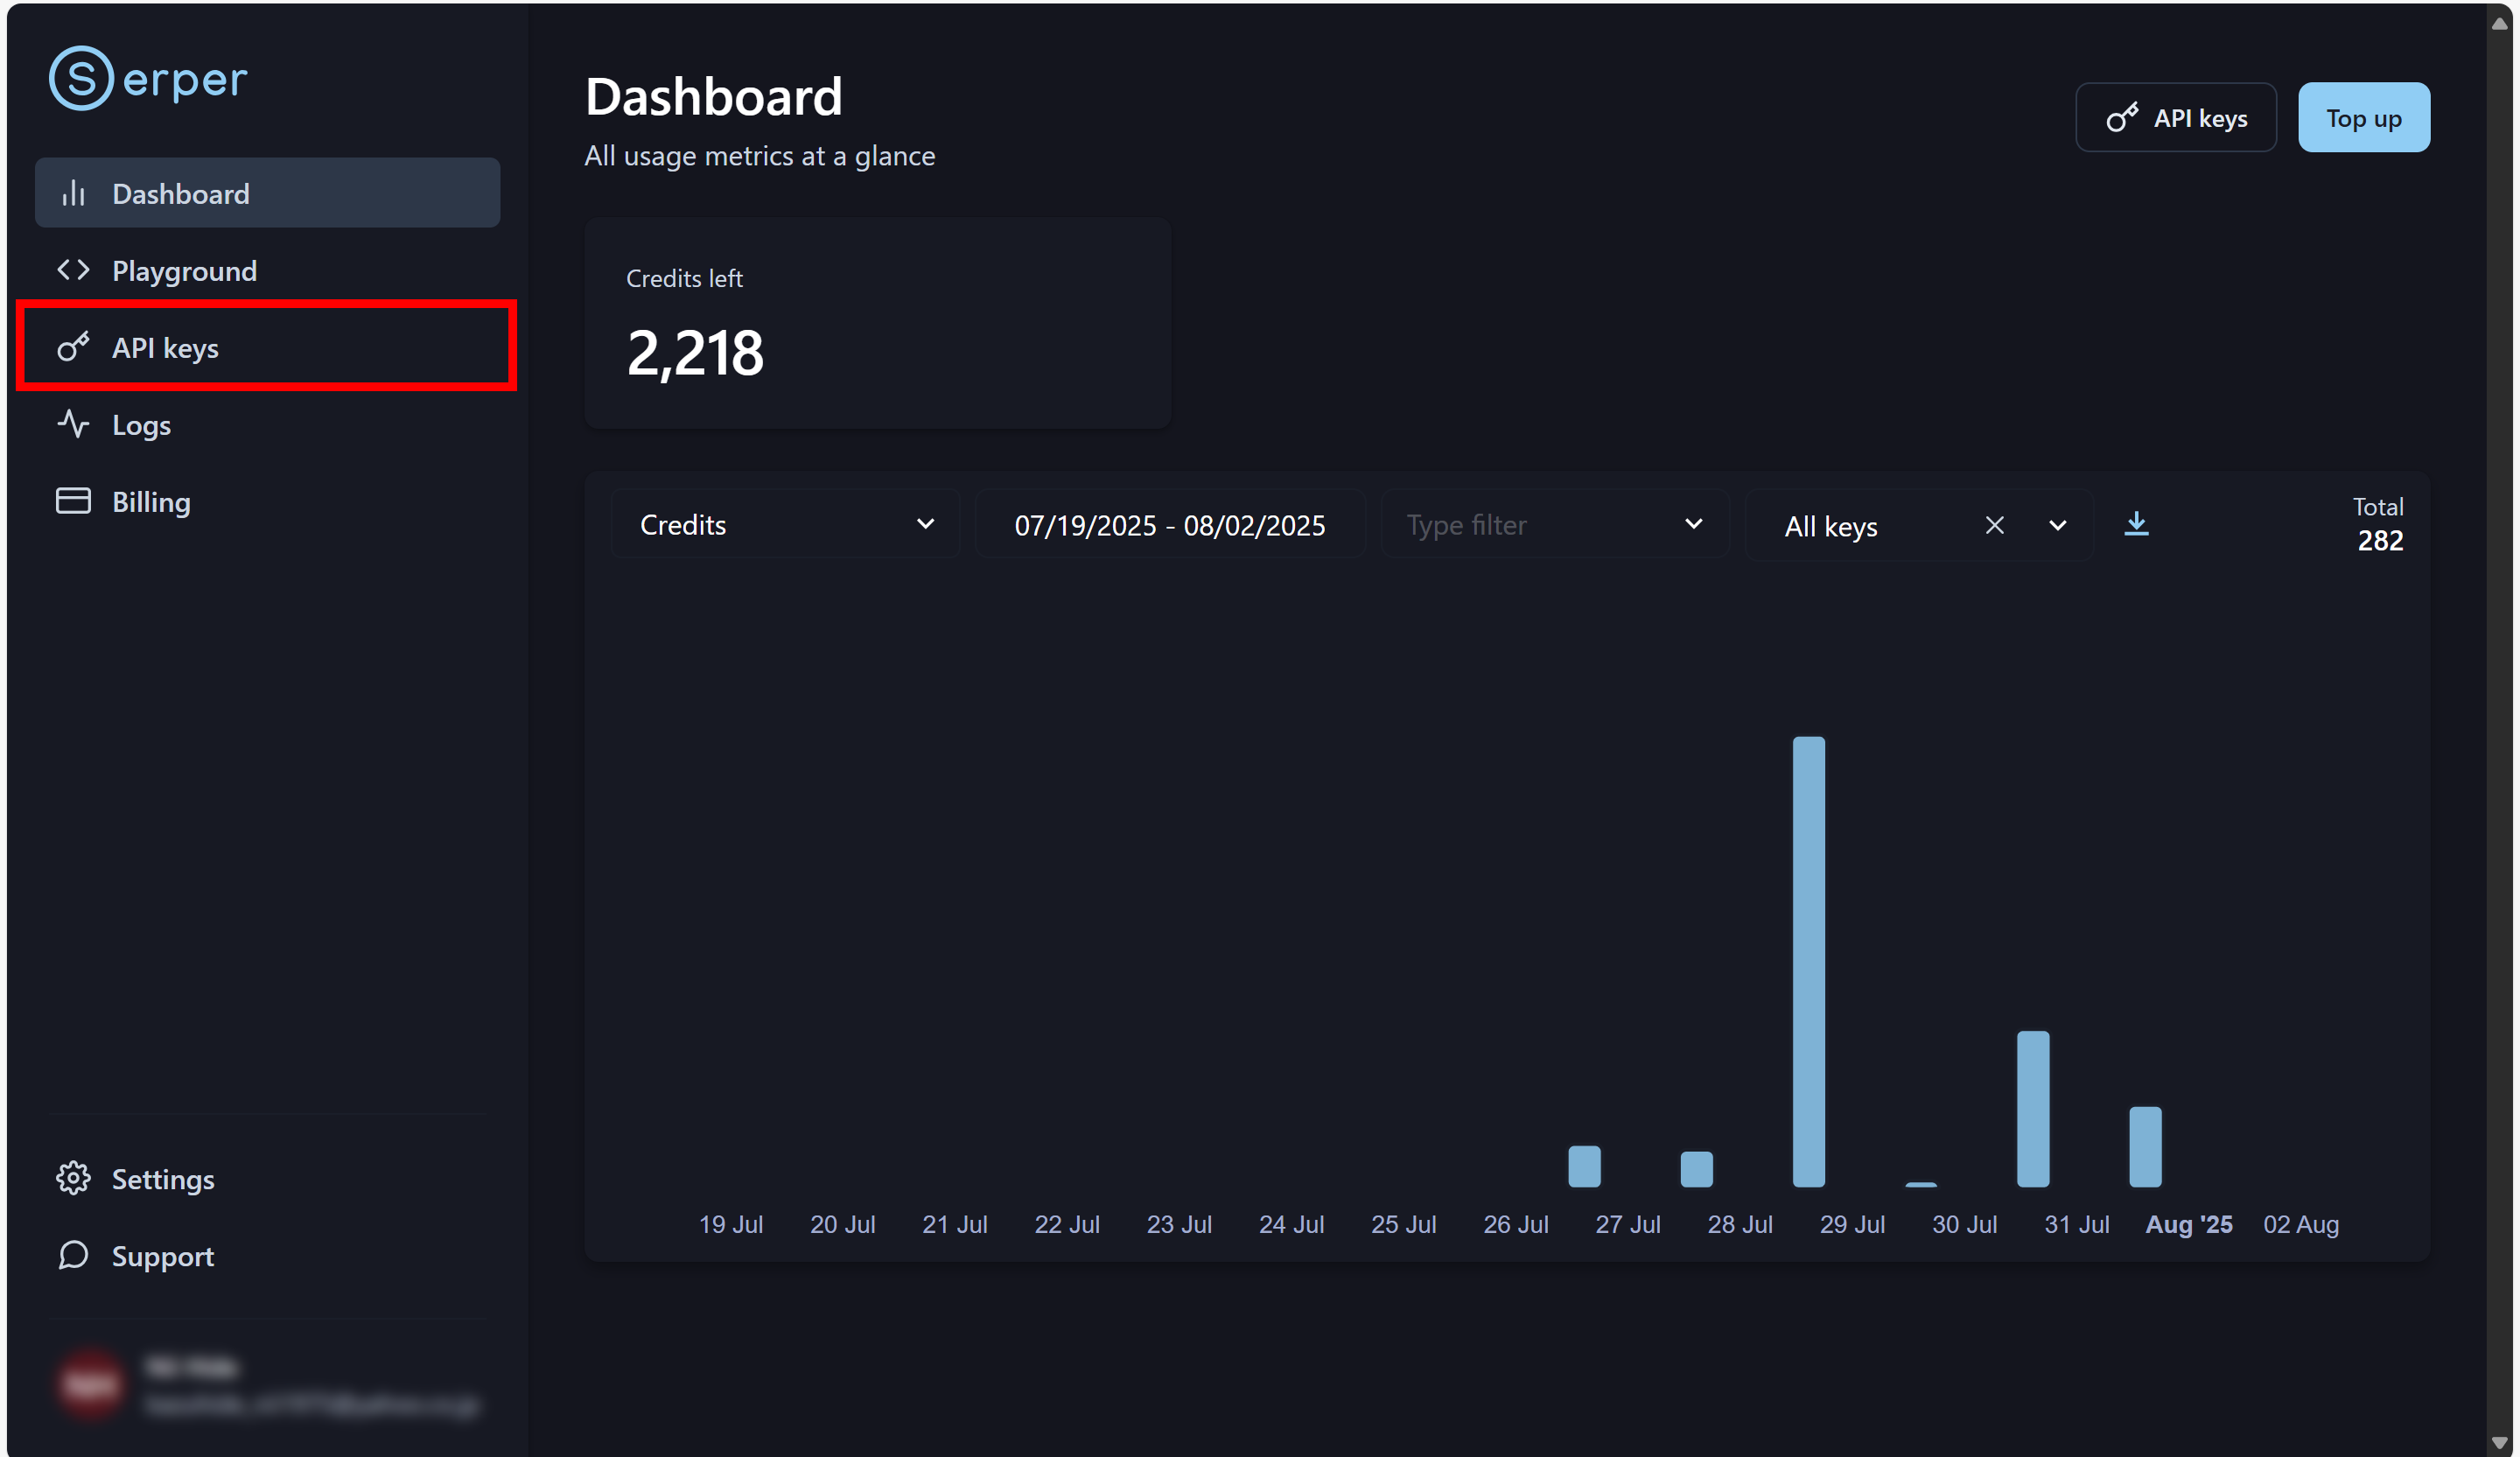Click the date range field 07/19/2025 - 08/02/2025

[1169, 525]
